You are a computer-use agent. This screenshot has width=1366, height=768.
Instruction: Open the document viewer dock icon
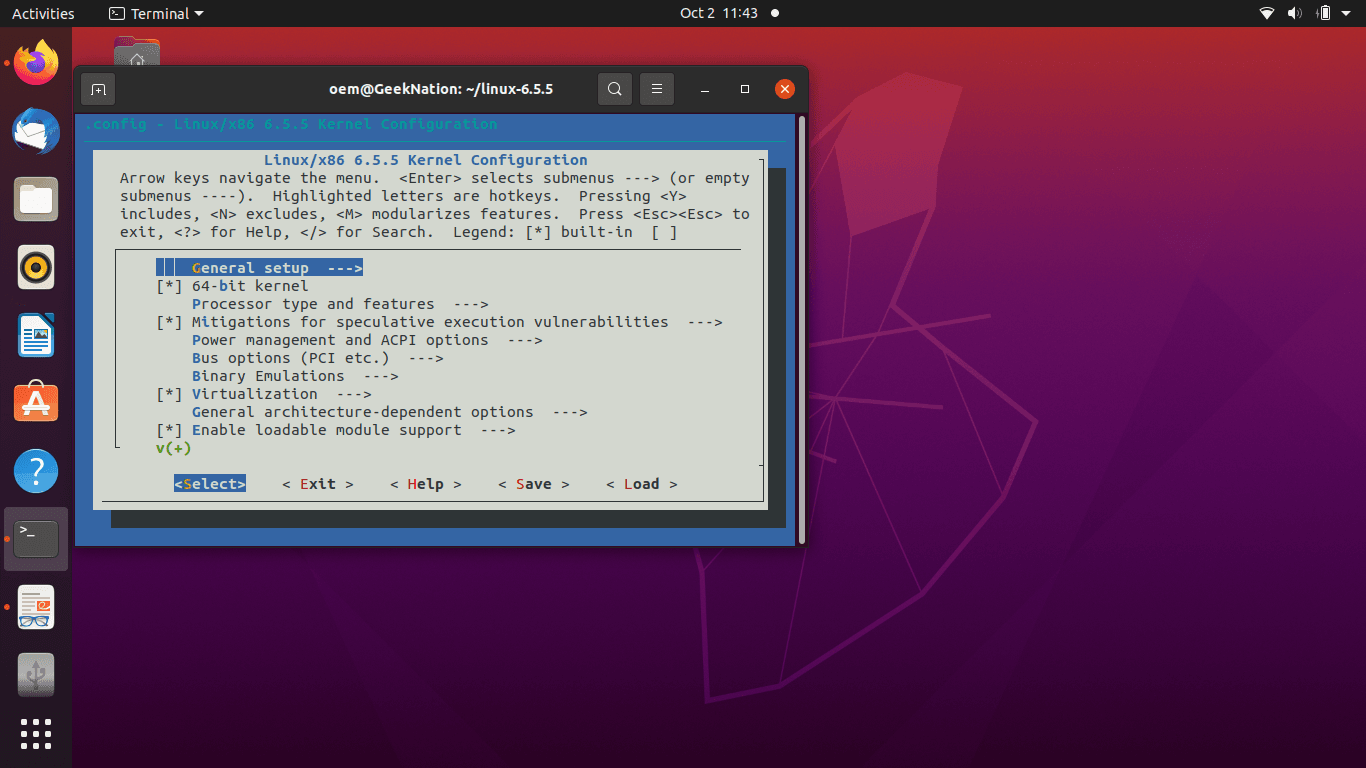point(36,607)
